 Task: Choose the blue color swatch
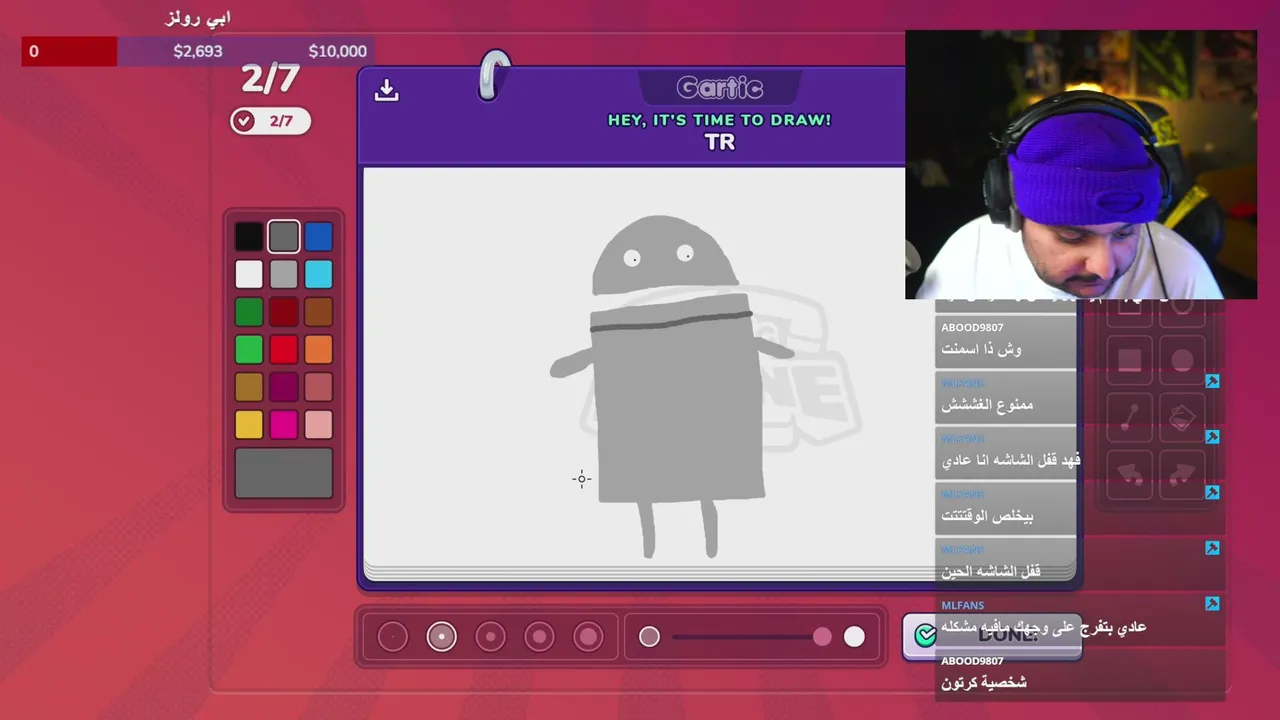tap(318, 236)
